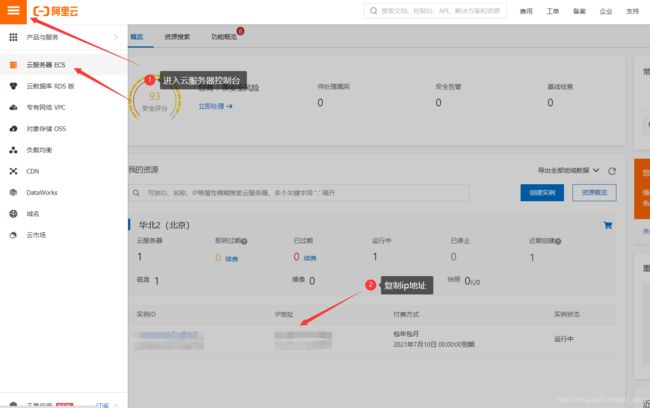650x408 pixels.
Task: Expand 产品与服务 with its right chevron
Action: tap(116, 37)
